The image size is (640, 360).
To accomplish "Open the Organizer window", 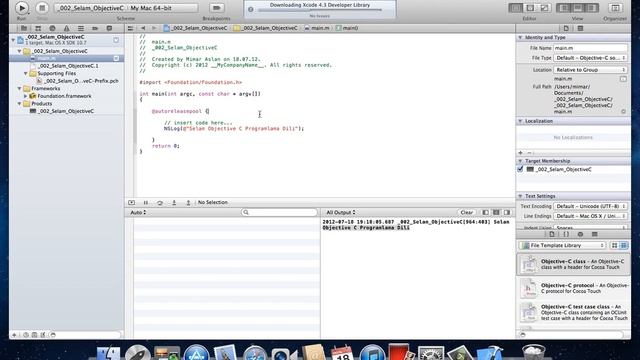I will (x=615, y=8).
